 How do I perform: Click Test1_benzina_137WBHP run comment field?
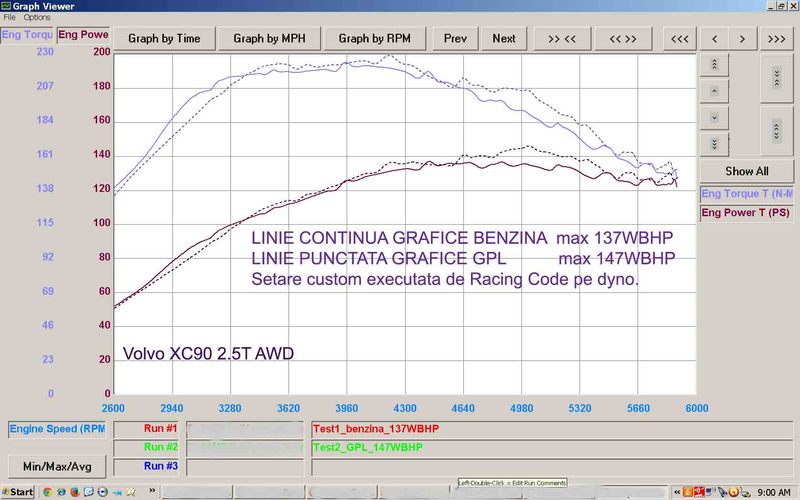pos(552,429)
